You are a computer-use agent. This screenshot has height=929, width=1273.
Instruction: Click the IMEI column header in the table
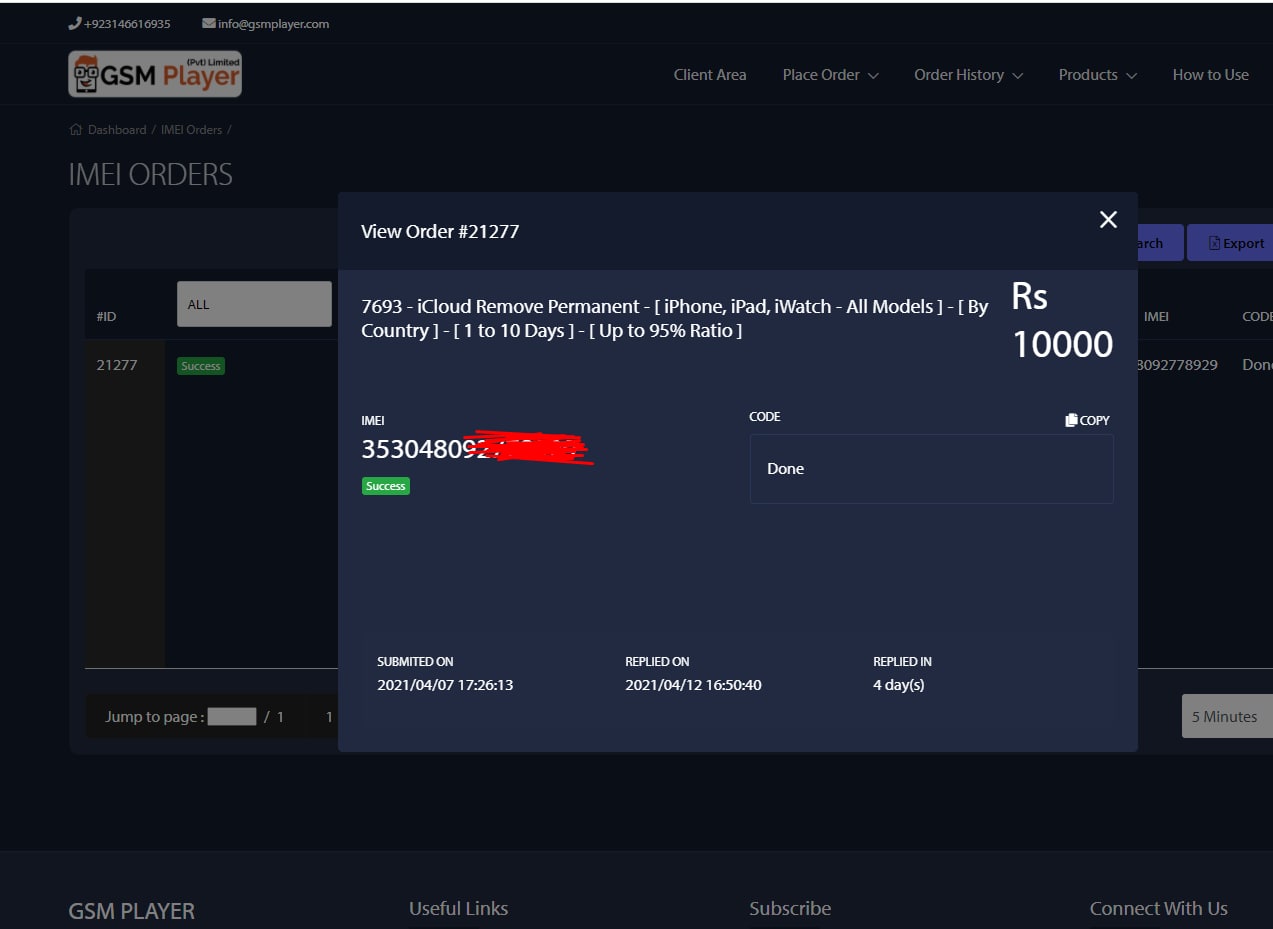tap(1156, 316)
